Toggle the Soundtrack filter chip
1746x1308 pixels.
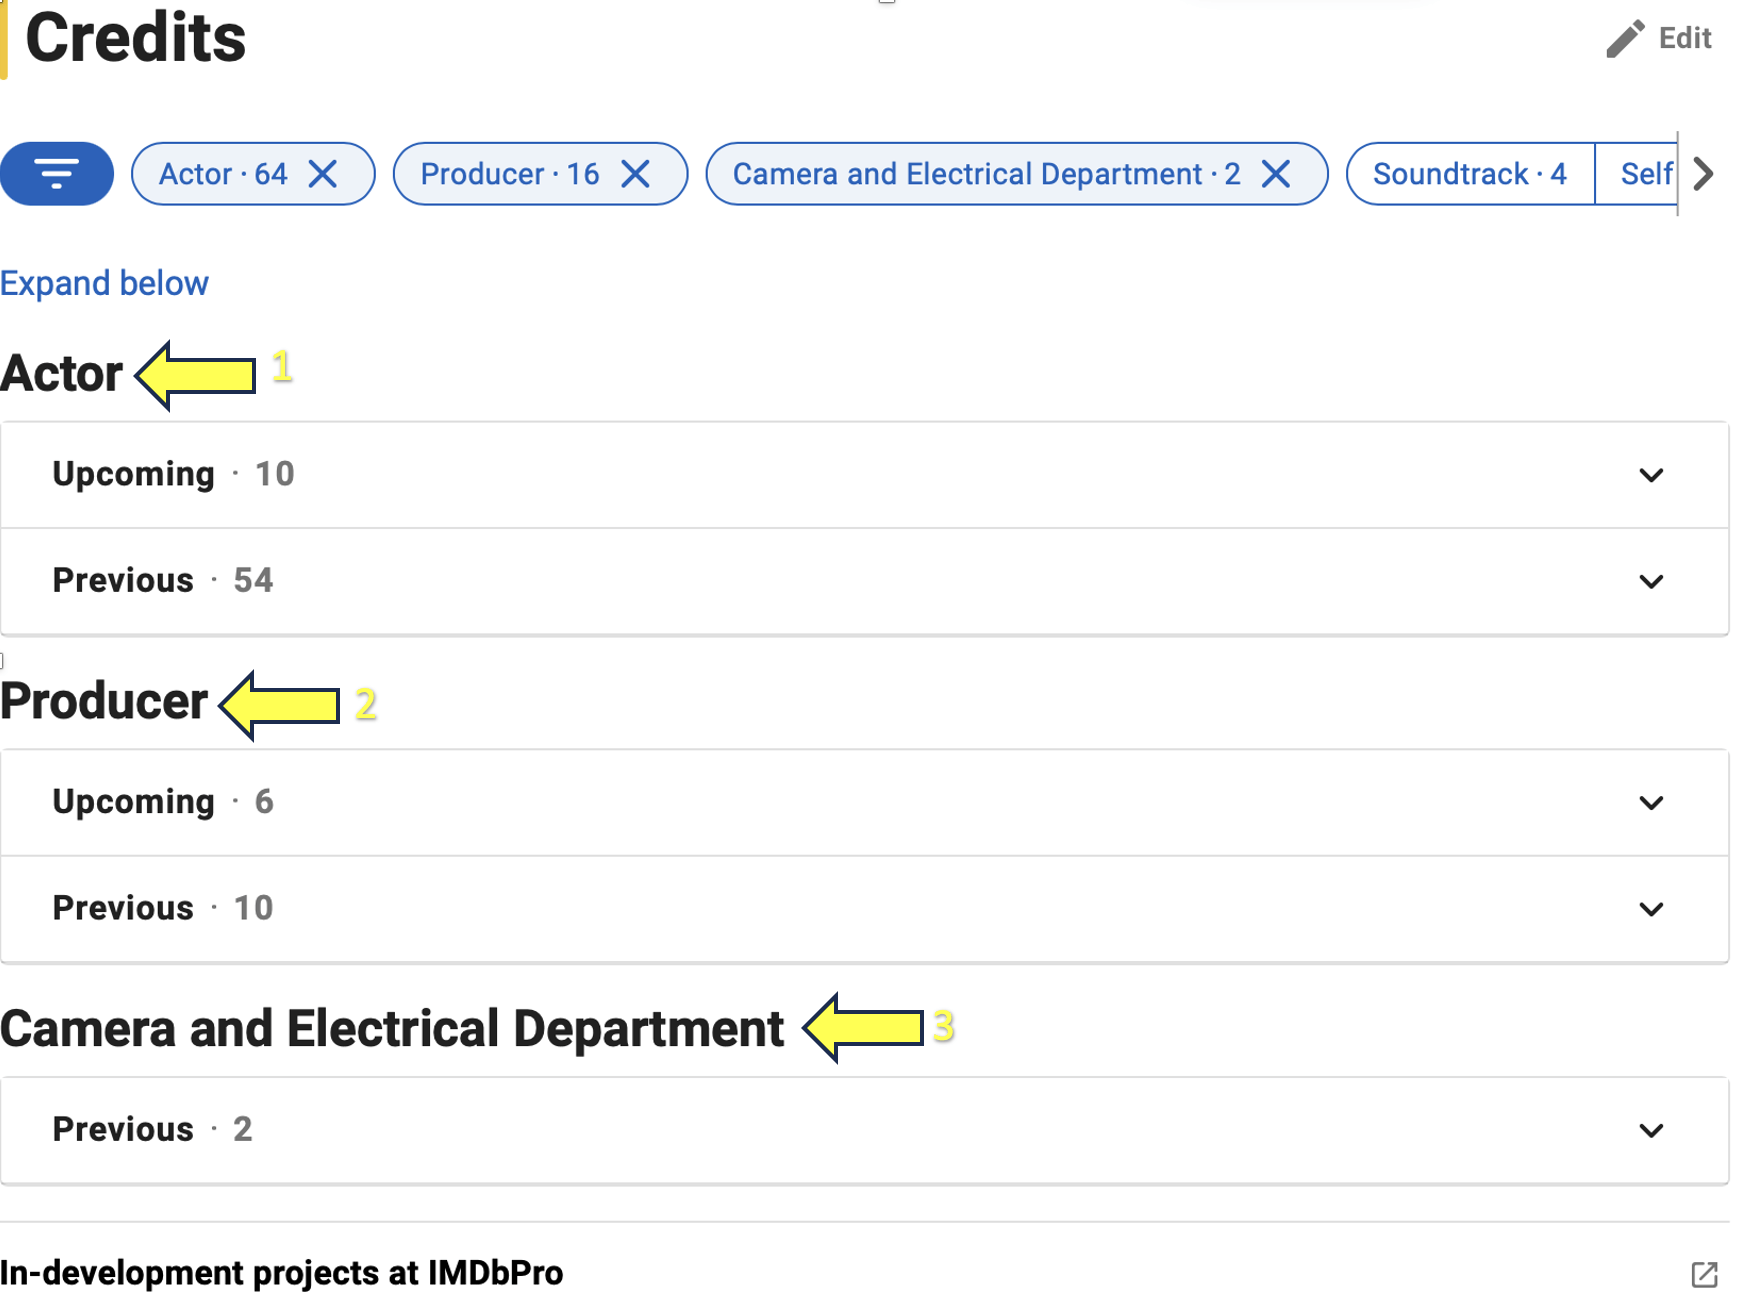click(1469, 174)
